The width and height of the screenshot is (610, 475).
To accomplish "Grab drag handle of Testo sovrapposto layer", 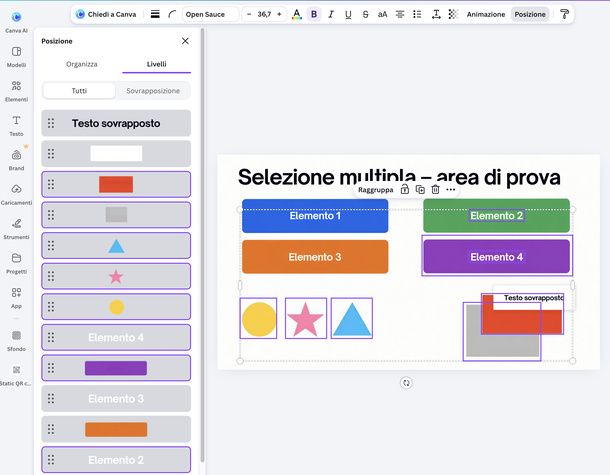I will click(x=51, y=123).
